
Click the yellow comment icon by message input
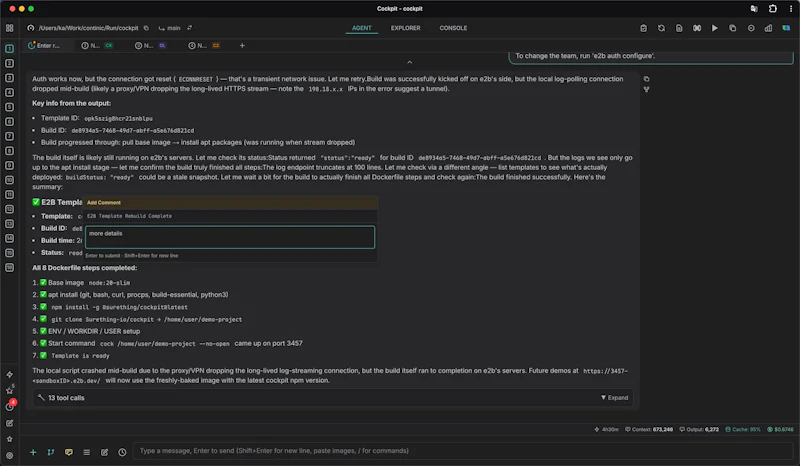(x=69, y=452)
